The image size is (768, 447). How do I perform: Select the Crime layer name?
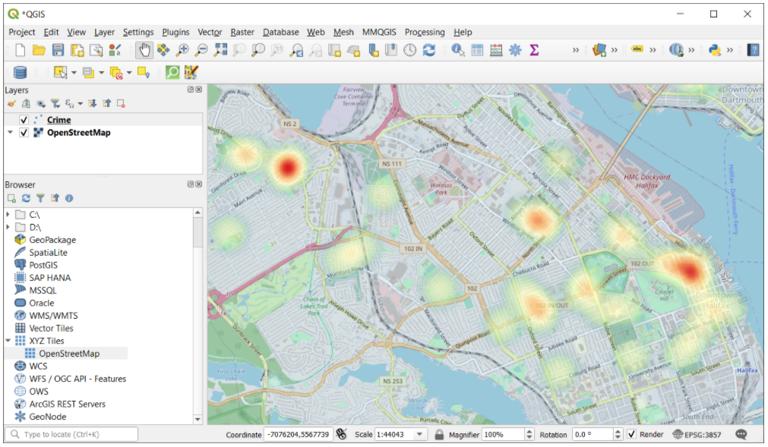[x=59, y=120]
